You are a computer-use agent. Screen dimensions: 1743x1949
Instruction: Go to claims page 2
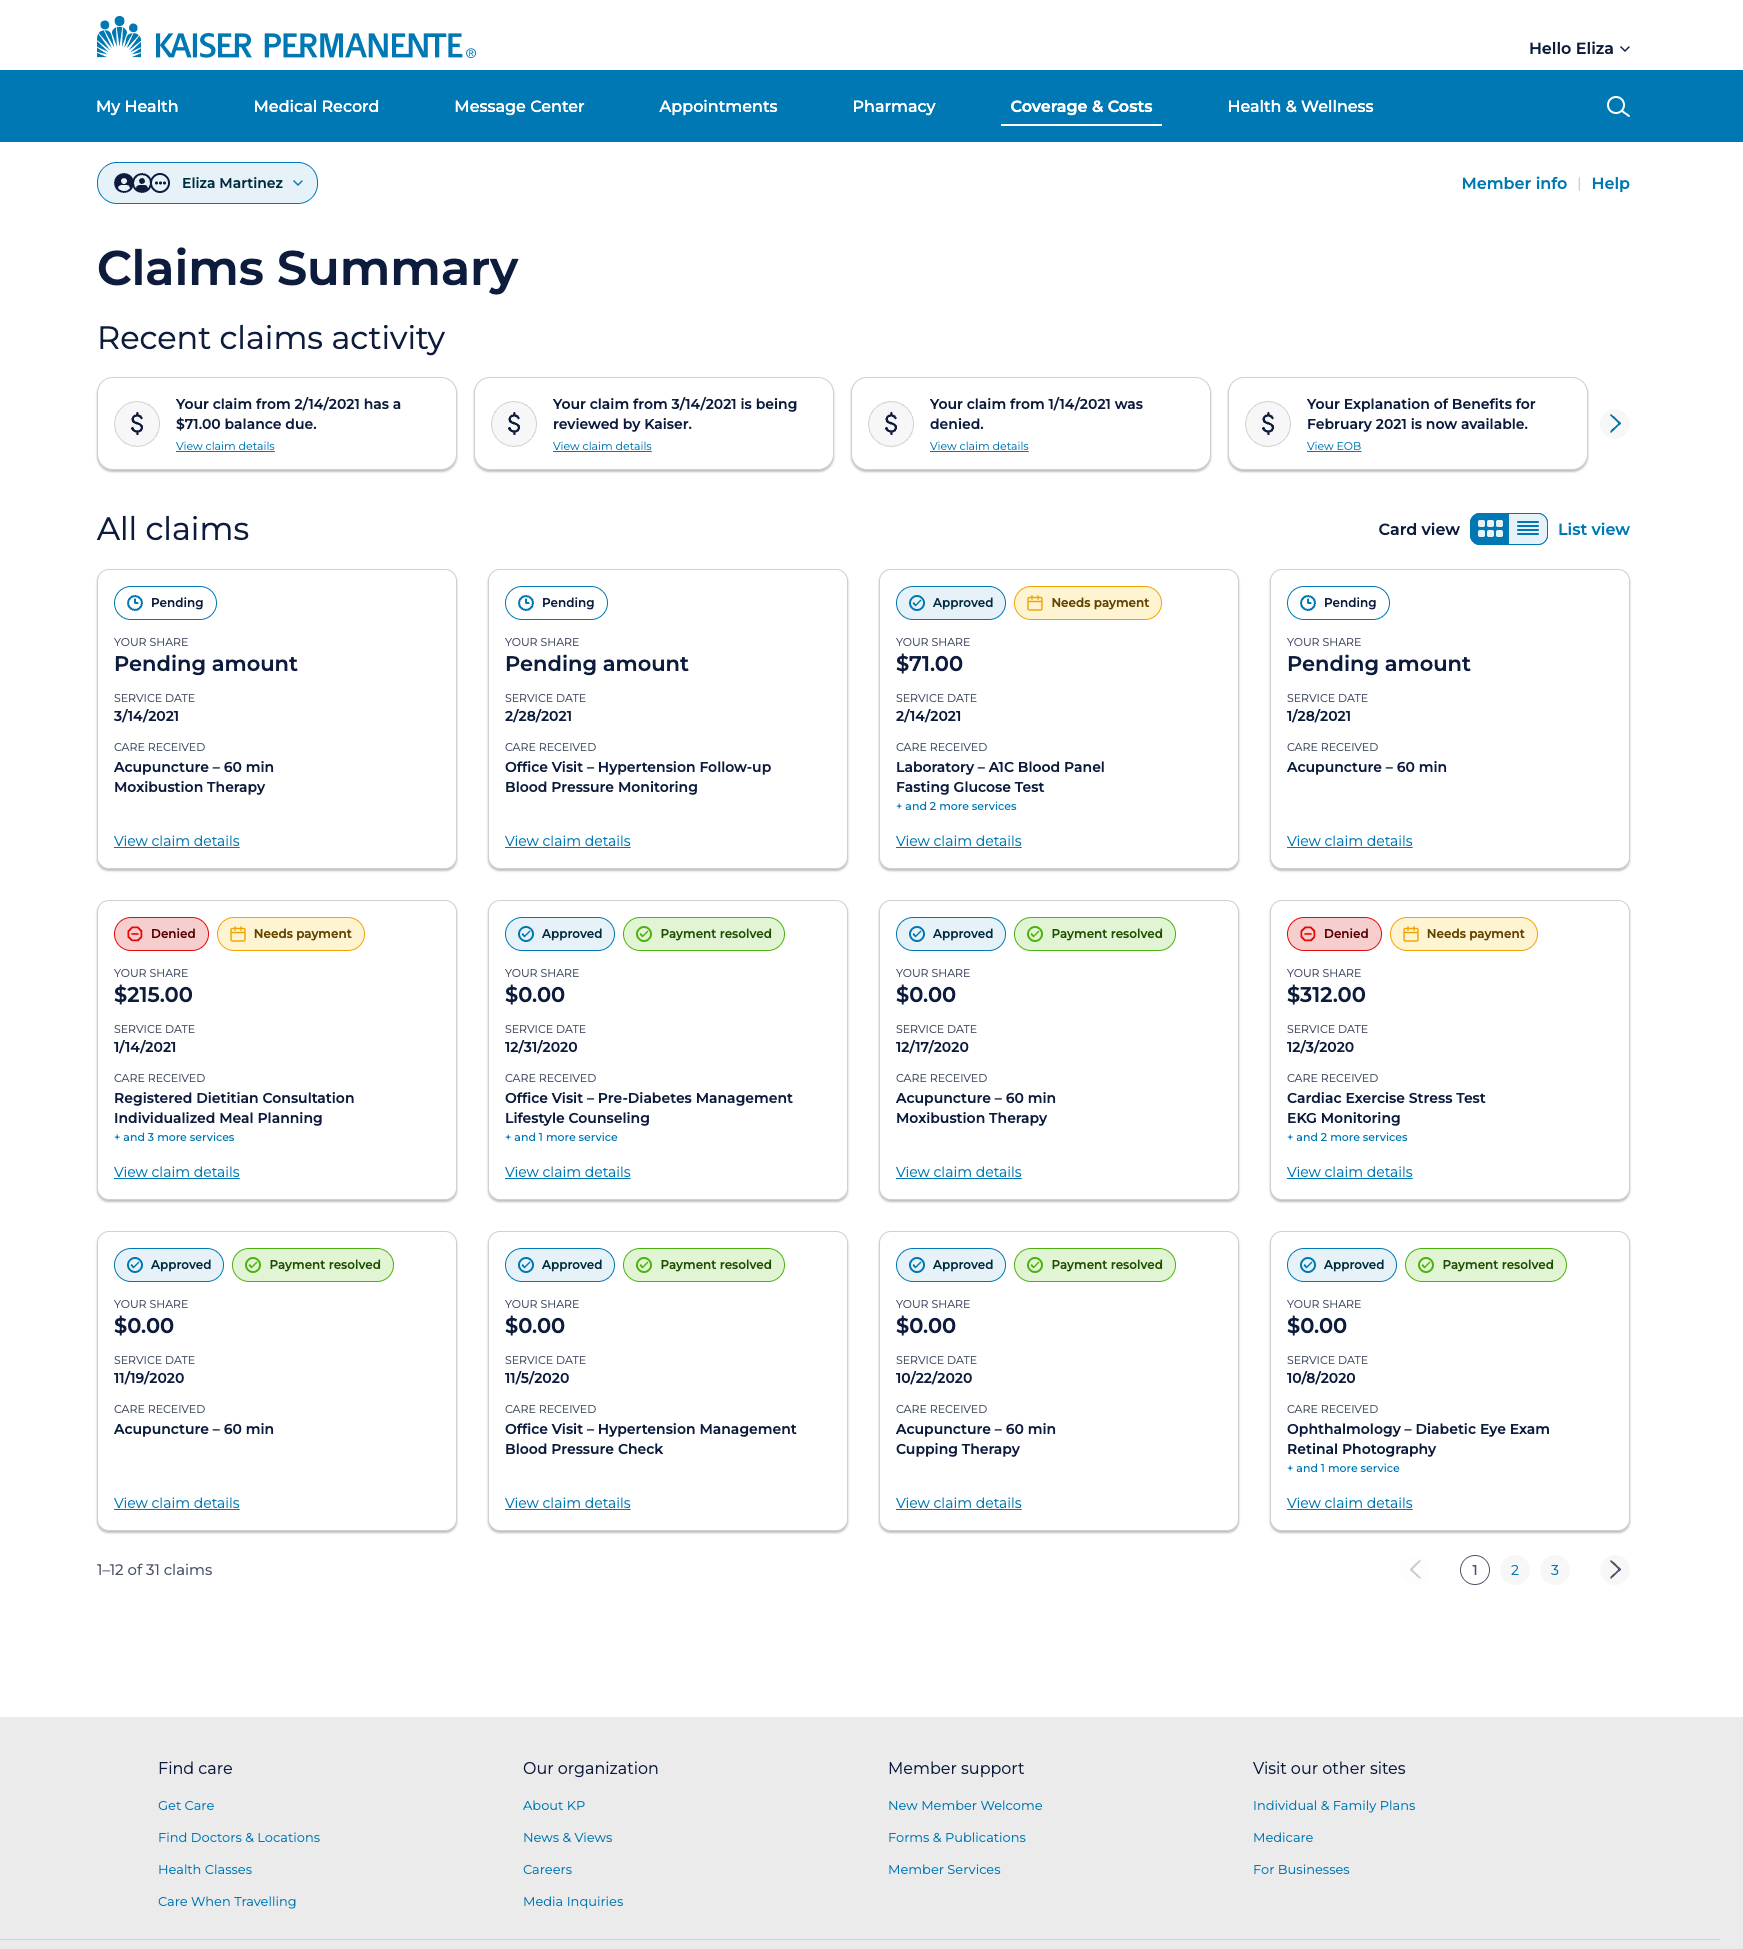click(x=1514, y=1570)
